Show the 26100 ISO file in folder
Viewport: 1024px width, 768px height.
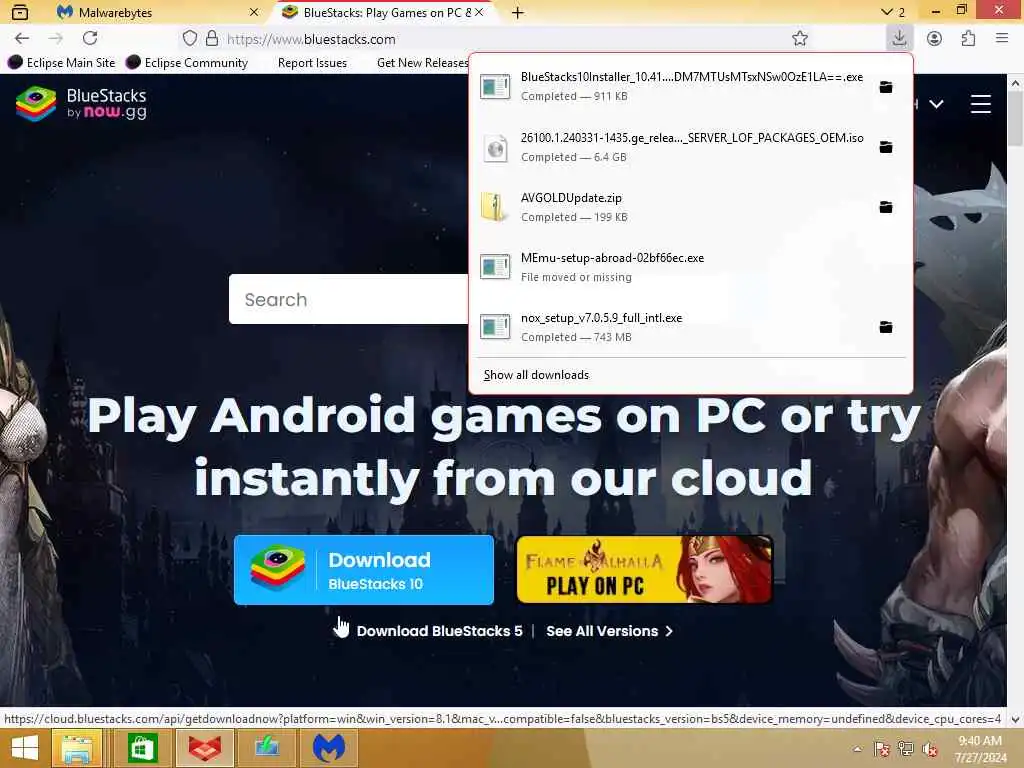coord(886,147)
